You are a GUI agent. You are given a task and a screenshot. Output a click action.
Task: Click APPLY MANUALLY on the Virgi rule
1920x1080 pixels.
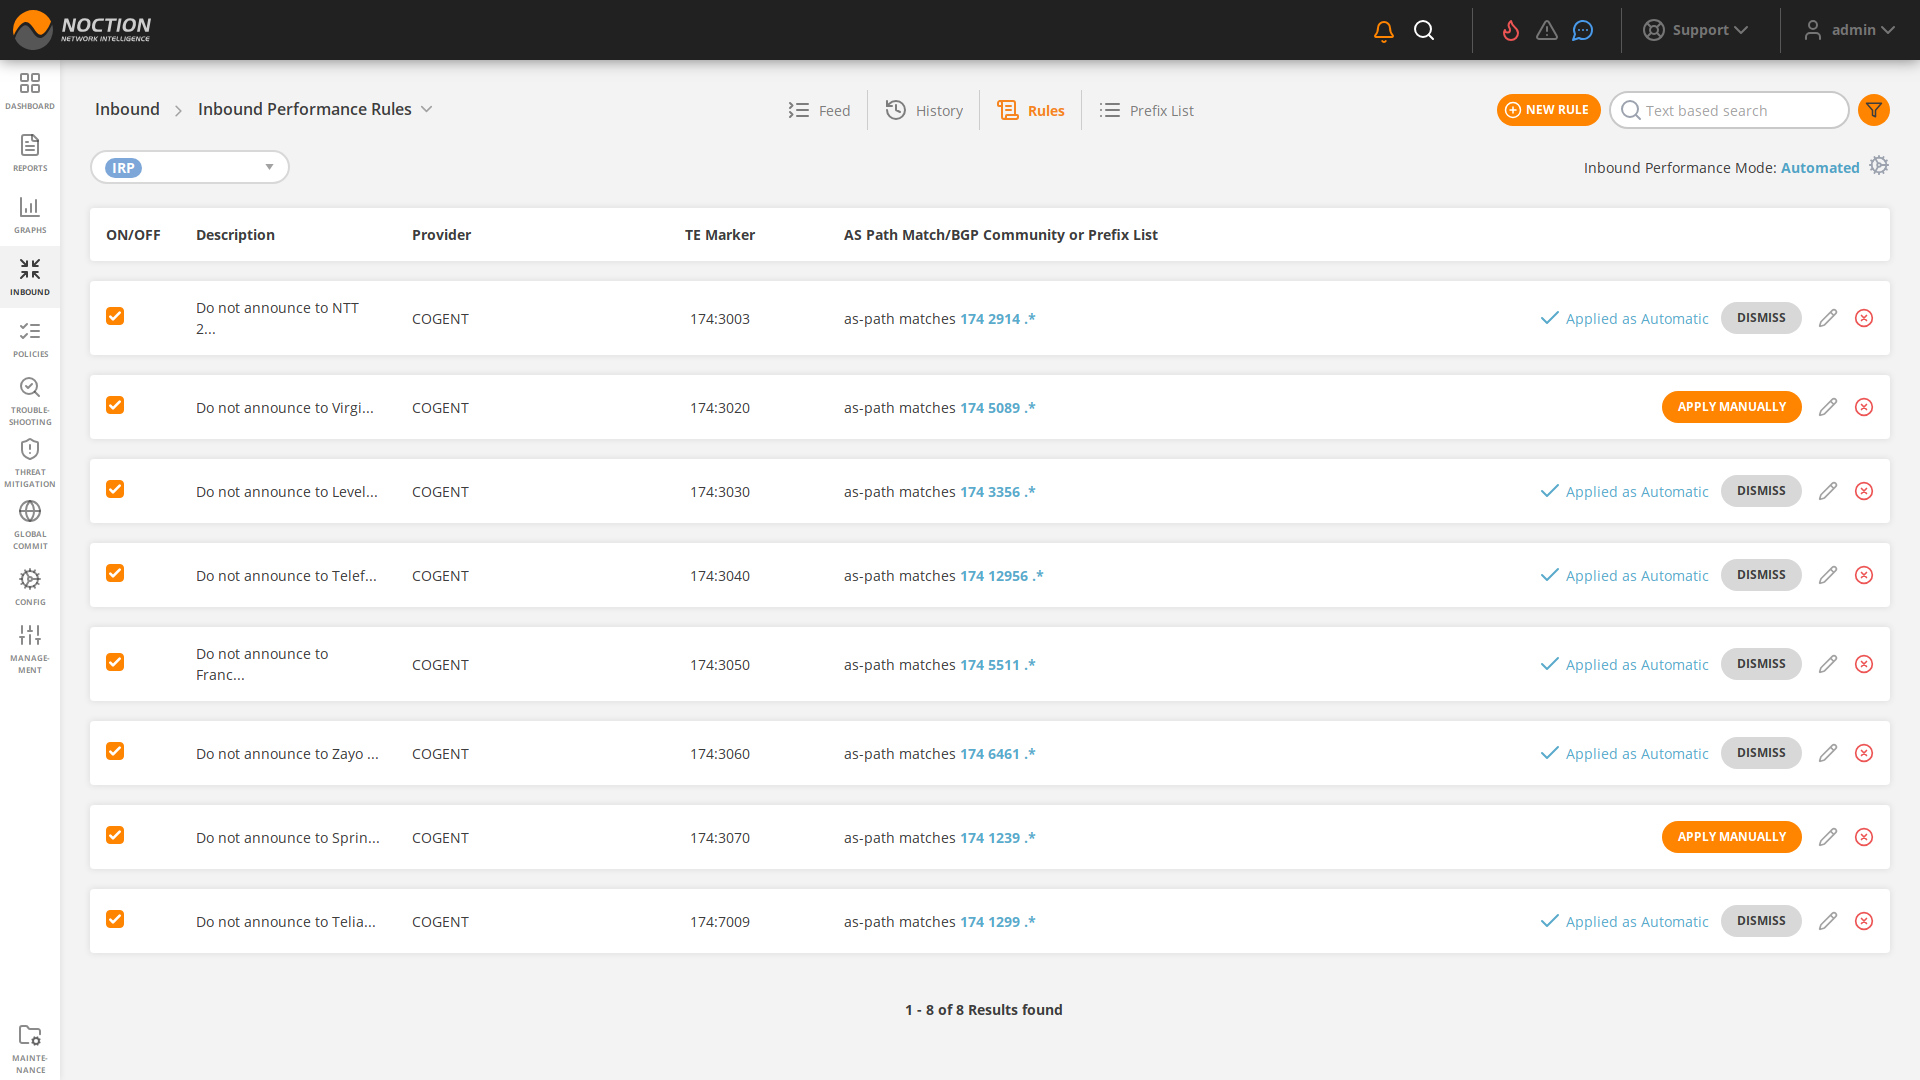point(1731,407)
